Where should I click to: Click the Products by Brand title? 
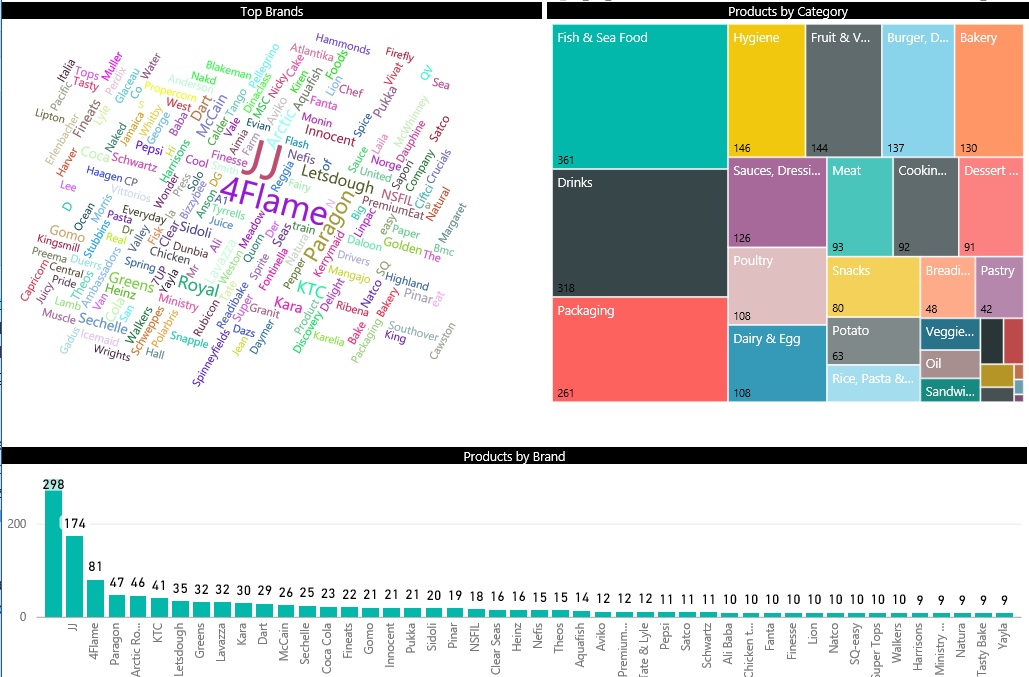514,456
